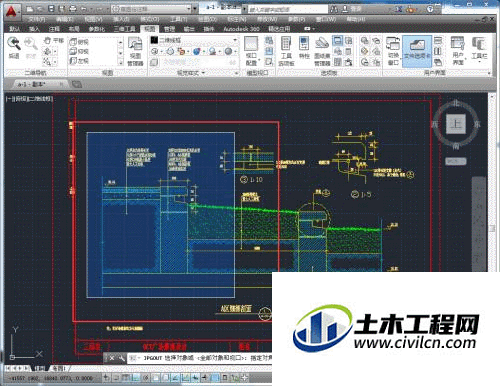The image size is (500, 386).
Task: Toggle the highlighted status bar mode button
Action: (216, 378)
